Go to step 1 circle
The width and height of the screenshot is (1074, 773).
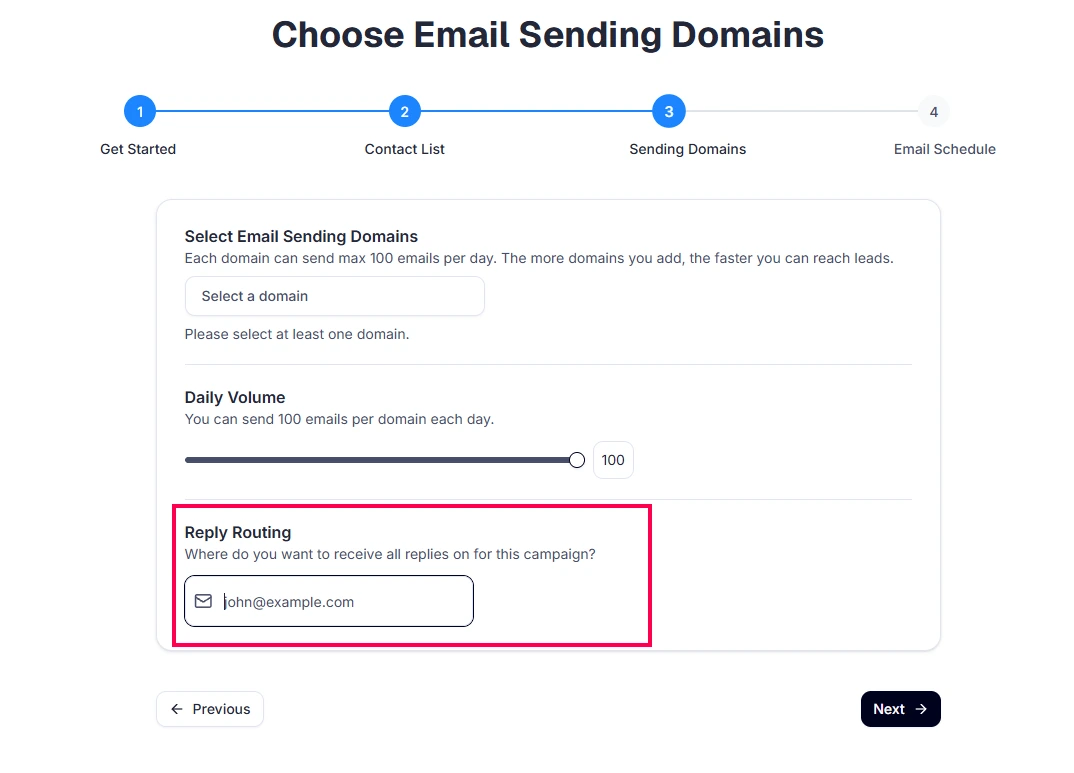[x=140, y=111]
